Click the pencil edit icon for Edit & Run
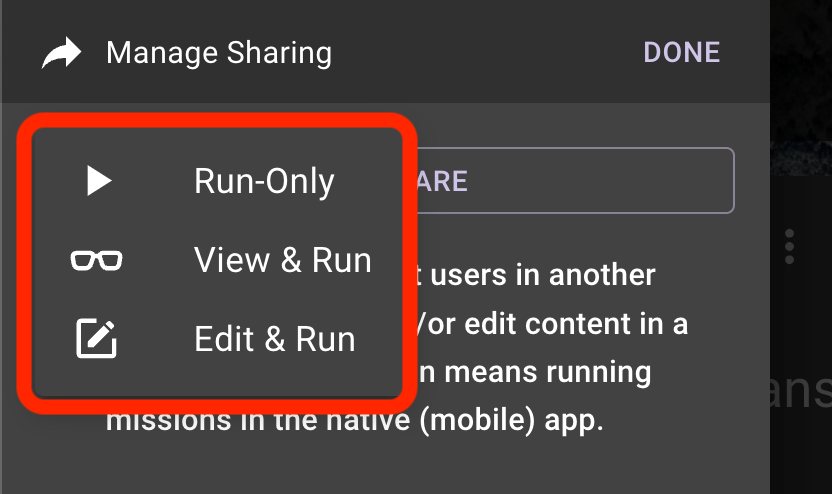Screen dimensions: 832x494 coord(96,339)
